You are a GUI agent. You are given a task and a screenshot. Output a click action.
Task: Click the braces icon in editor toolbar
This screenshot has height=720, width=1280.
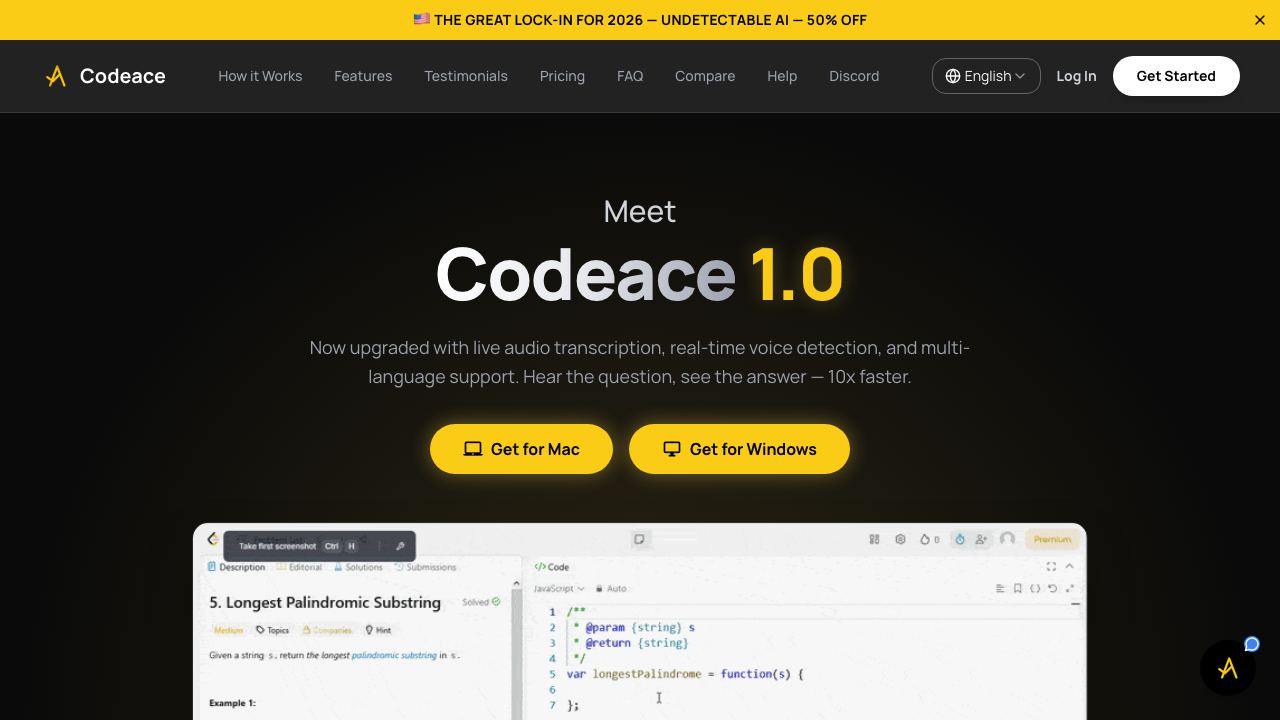tap(1035, 589)
